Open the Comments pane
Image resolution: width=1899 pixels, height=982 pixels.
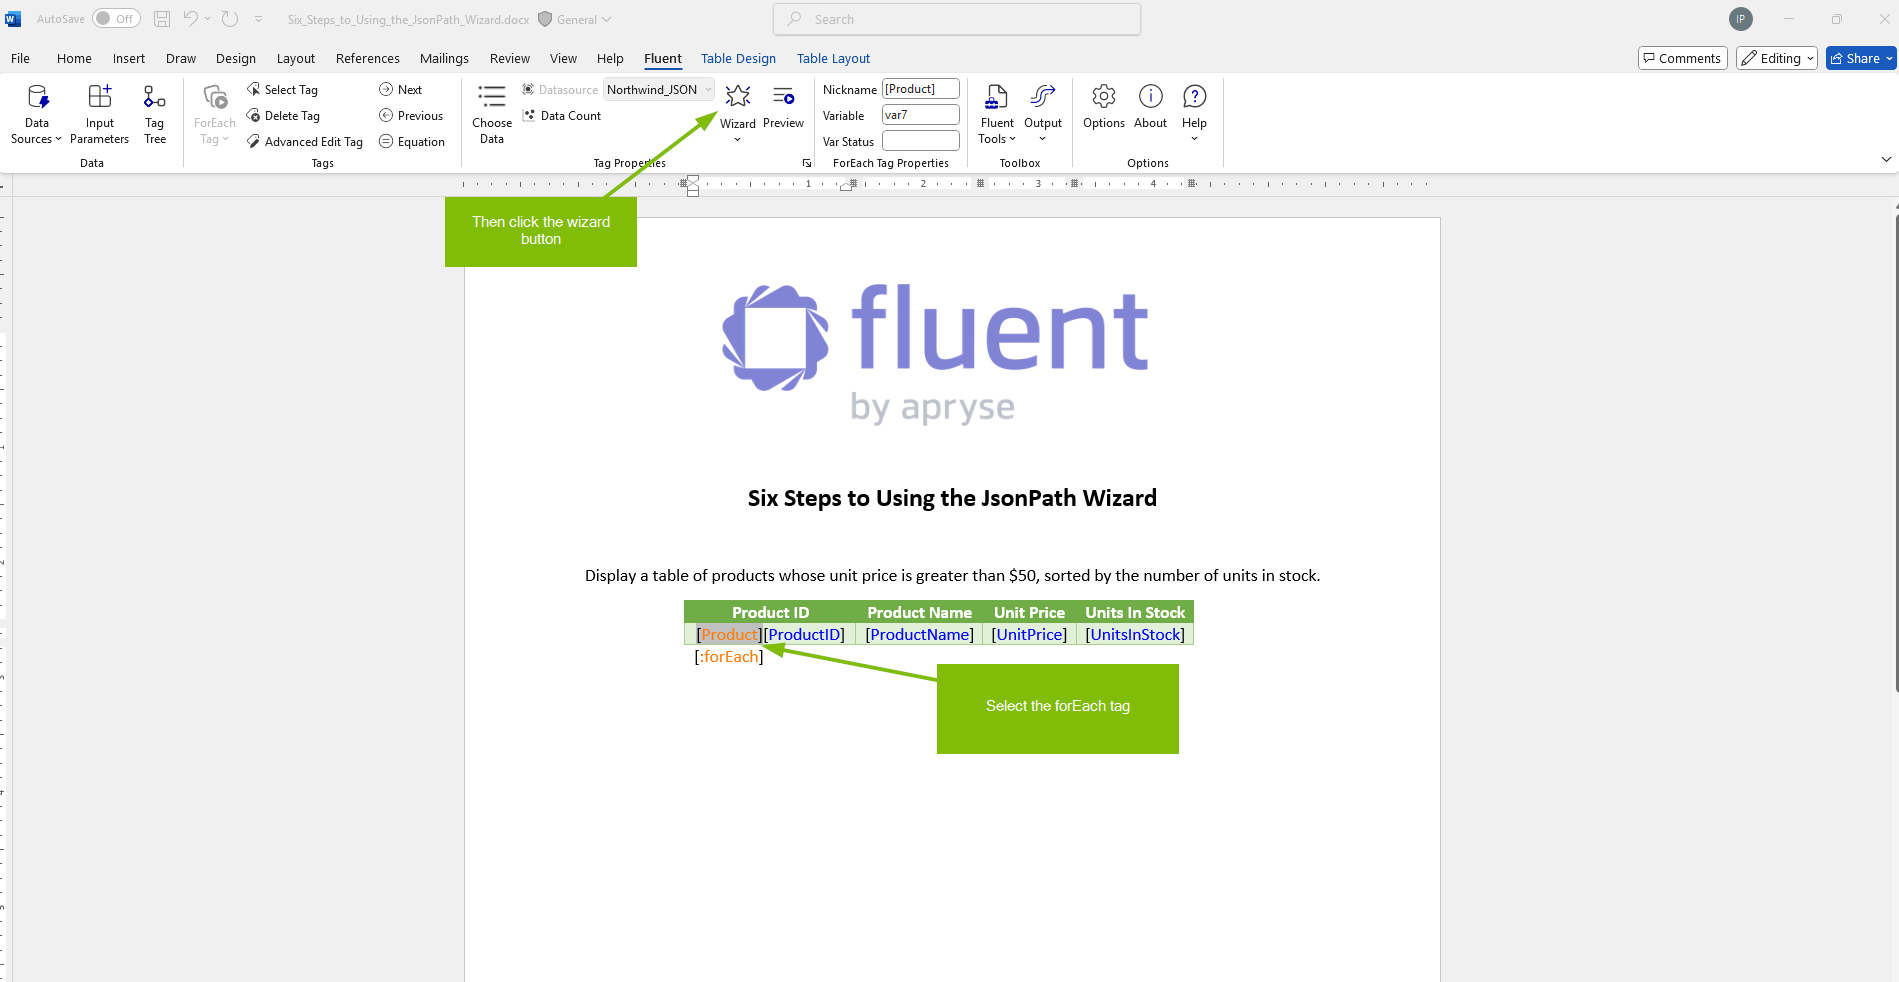(1682, 58)
